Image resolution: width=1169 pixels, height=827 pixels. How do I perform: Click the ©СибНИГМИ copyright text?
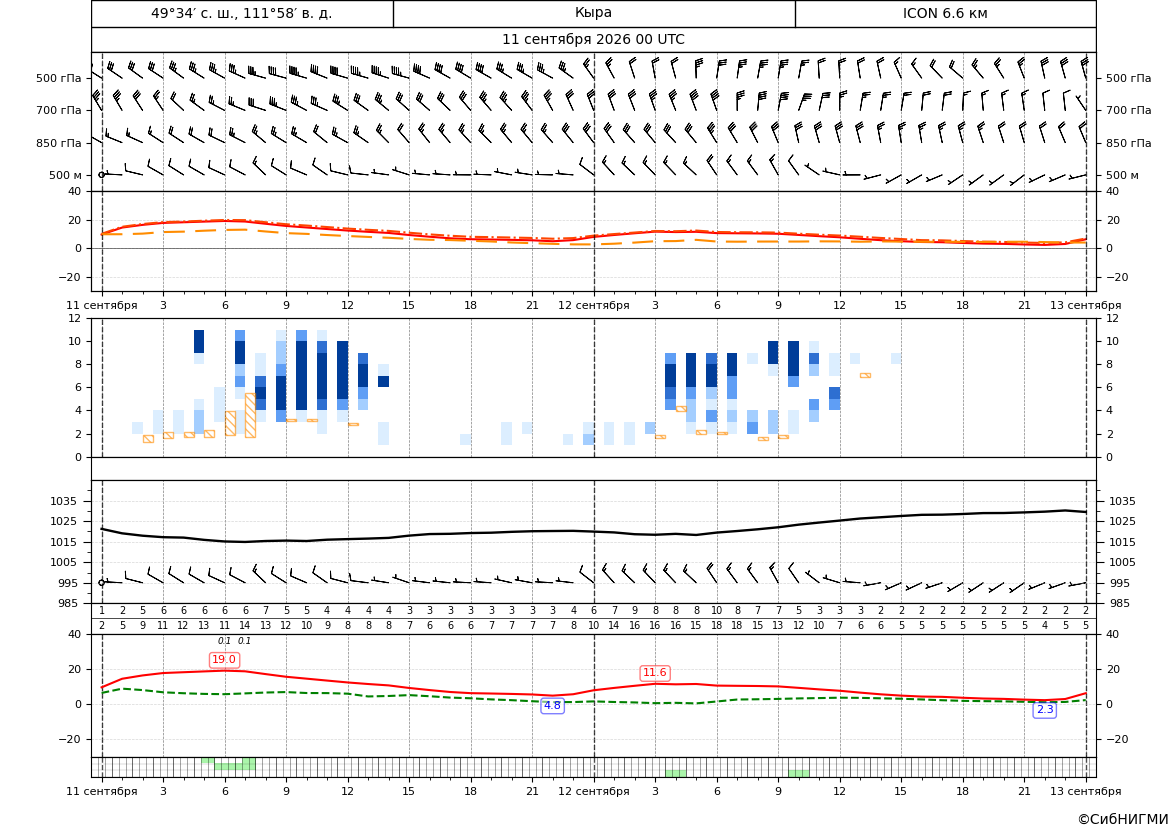pyautogui.click(x=1123, y=819)
